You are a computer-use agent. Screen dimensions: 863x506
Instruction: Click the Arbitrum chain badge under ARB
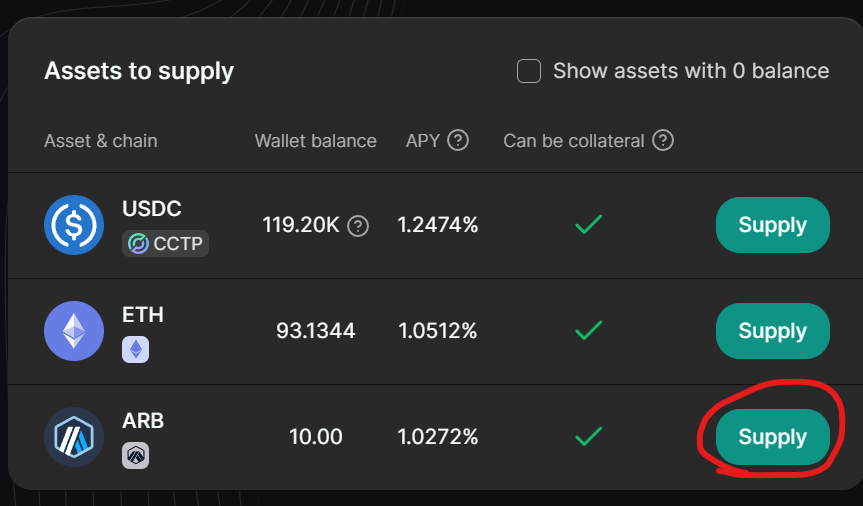135,455
